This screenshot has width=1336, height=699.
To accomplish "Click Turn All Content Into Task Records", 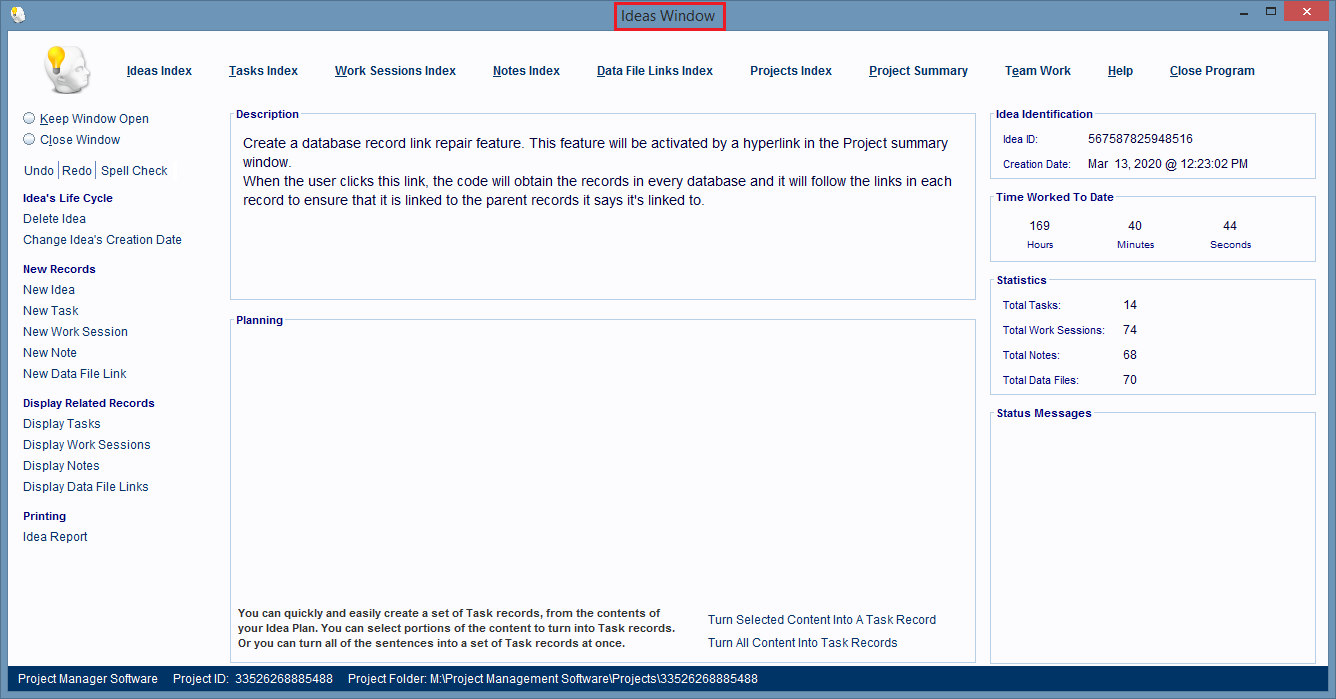I will pyautogui.click(x=803, y=643).
